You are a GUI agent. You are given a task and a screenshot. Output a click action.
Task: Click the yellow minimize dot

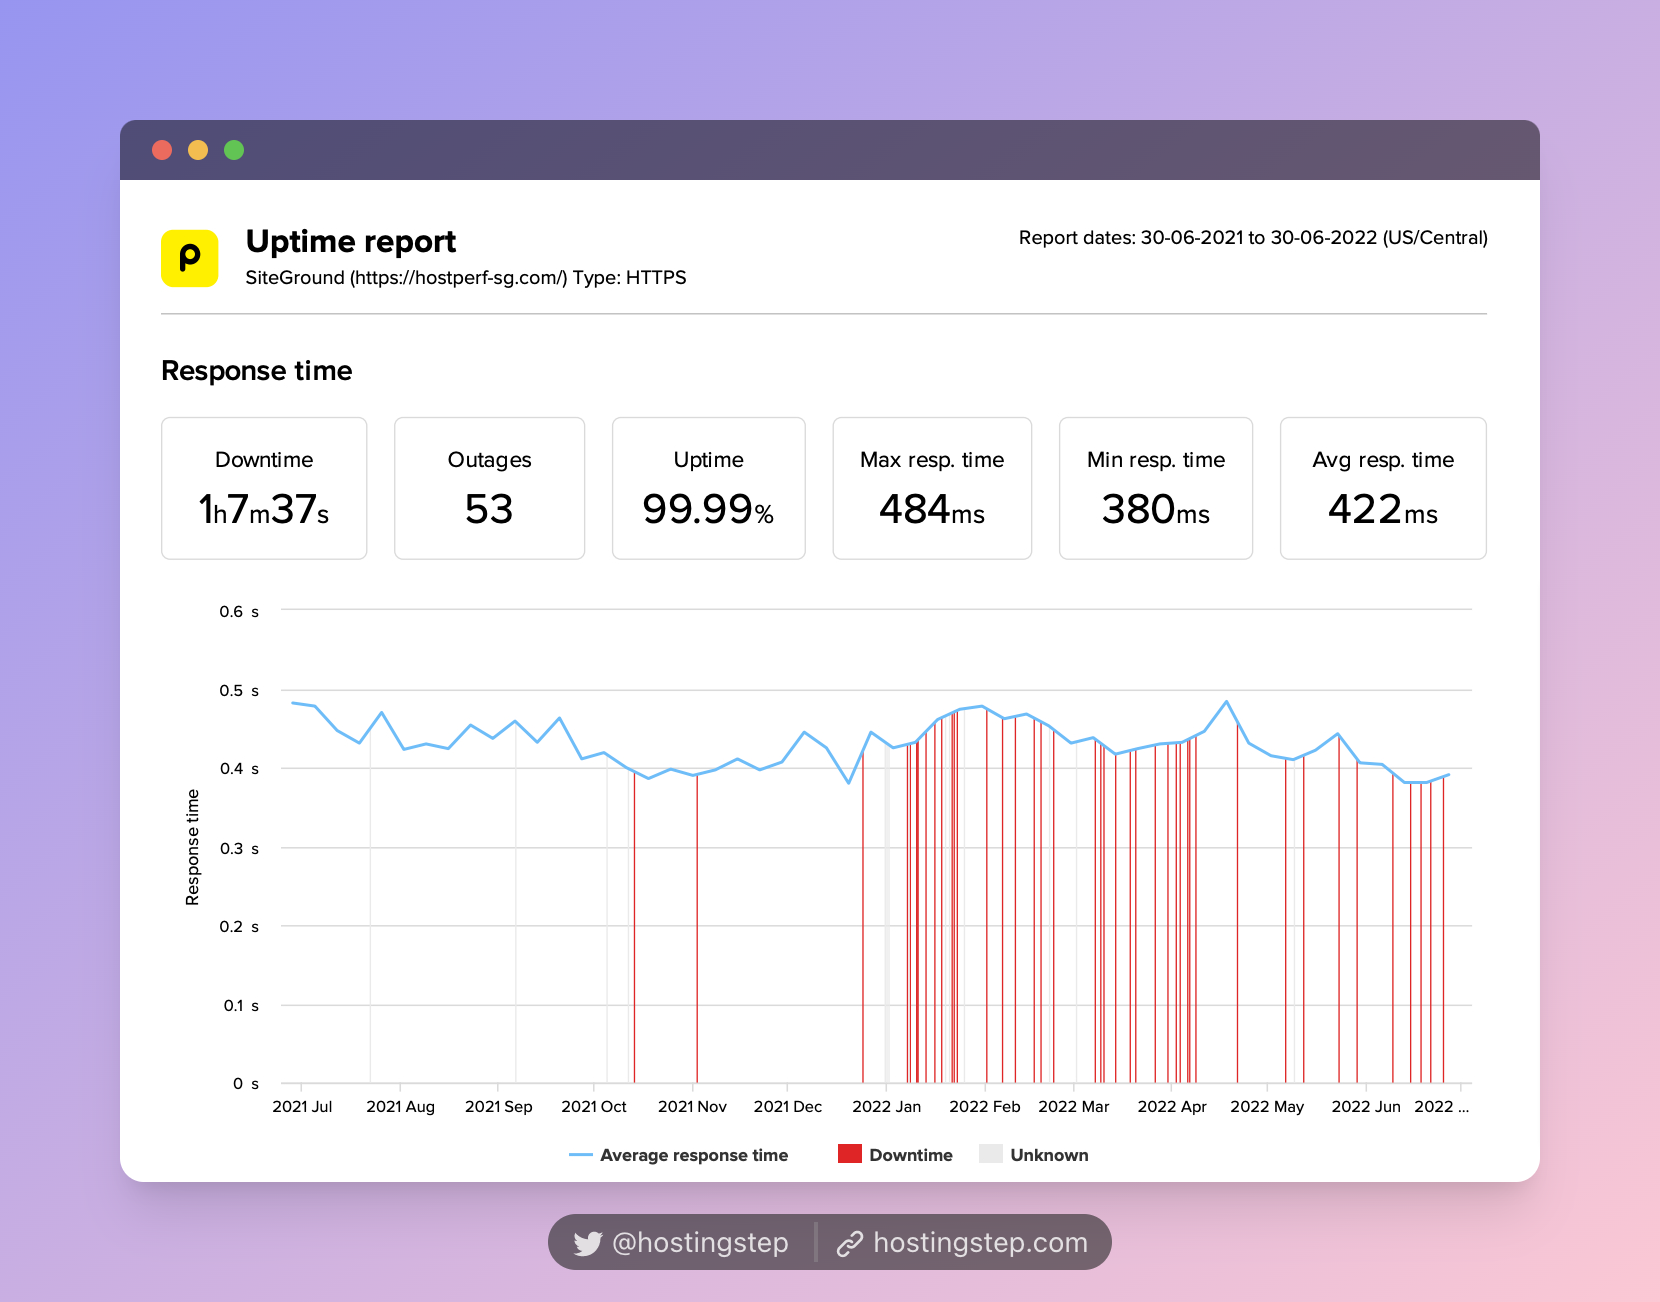pos(198,150)
